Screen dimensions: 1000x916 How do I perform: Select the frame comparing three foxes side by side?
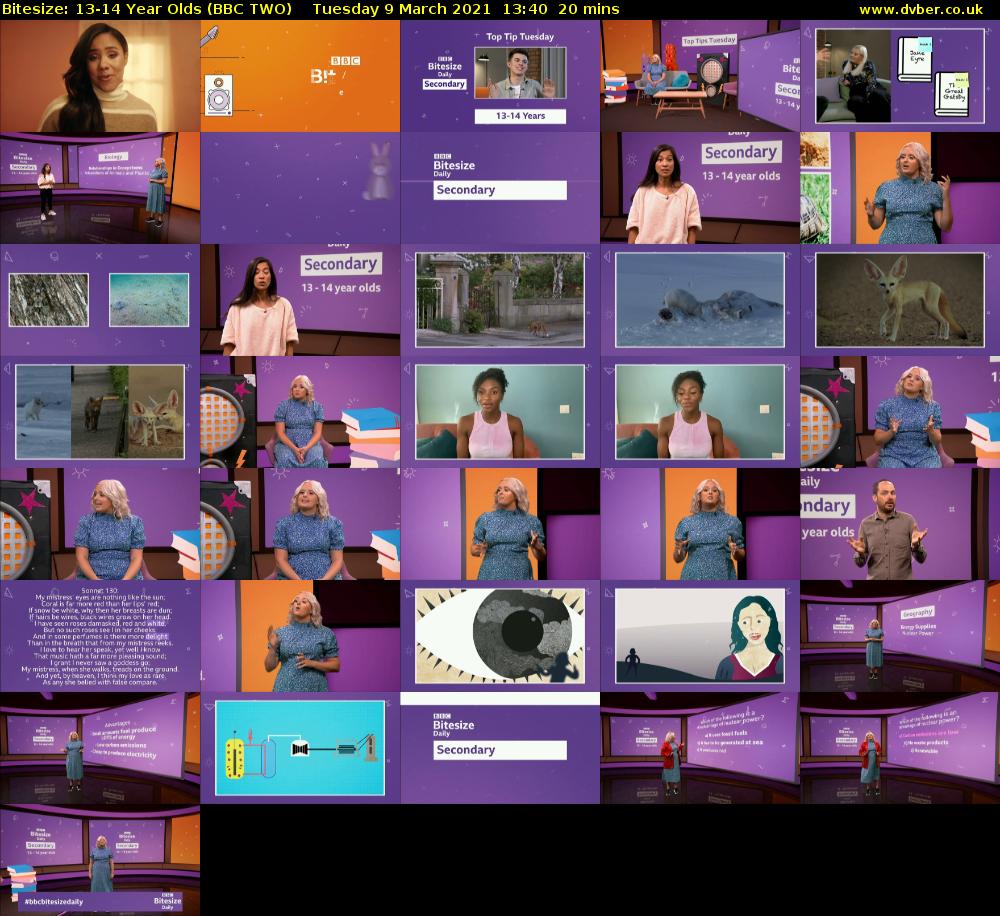pyautogui.click(x=100, y=412)
